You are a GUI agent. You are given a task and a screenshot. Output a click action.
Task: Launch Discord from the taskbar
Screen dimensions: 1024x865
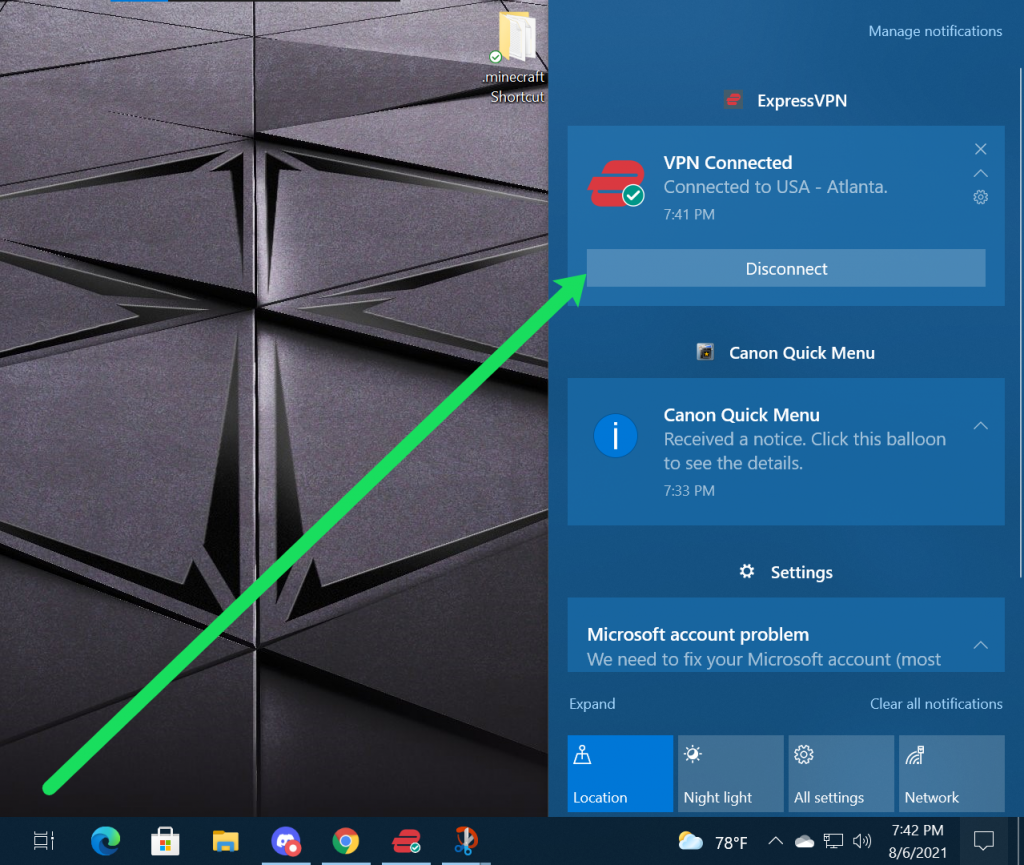coord(286,841)
